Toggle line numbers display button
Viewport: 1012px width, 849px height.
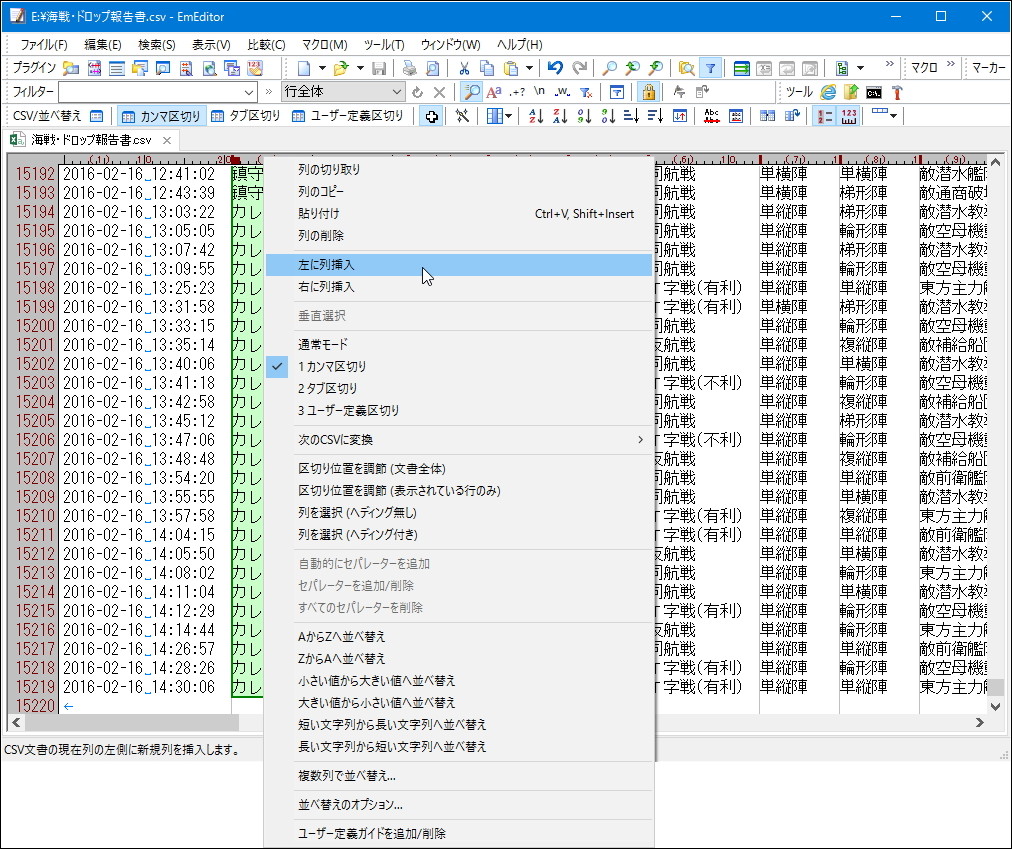pos(824,116)
